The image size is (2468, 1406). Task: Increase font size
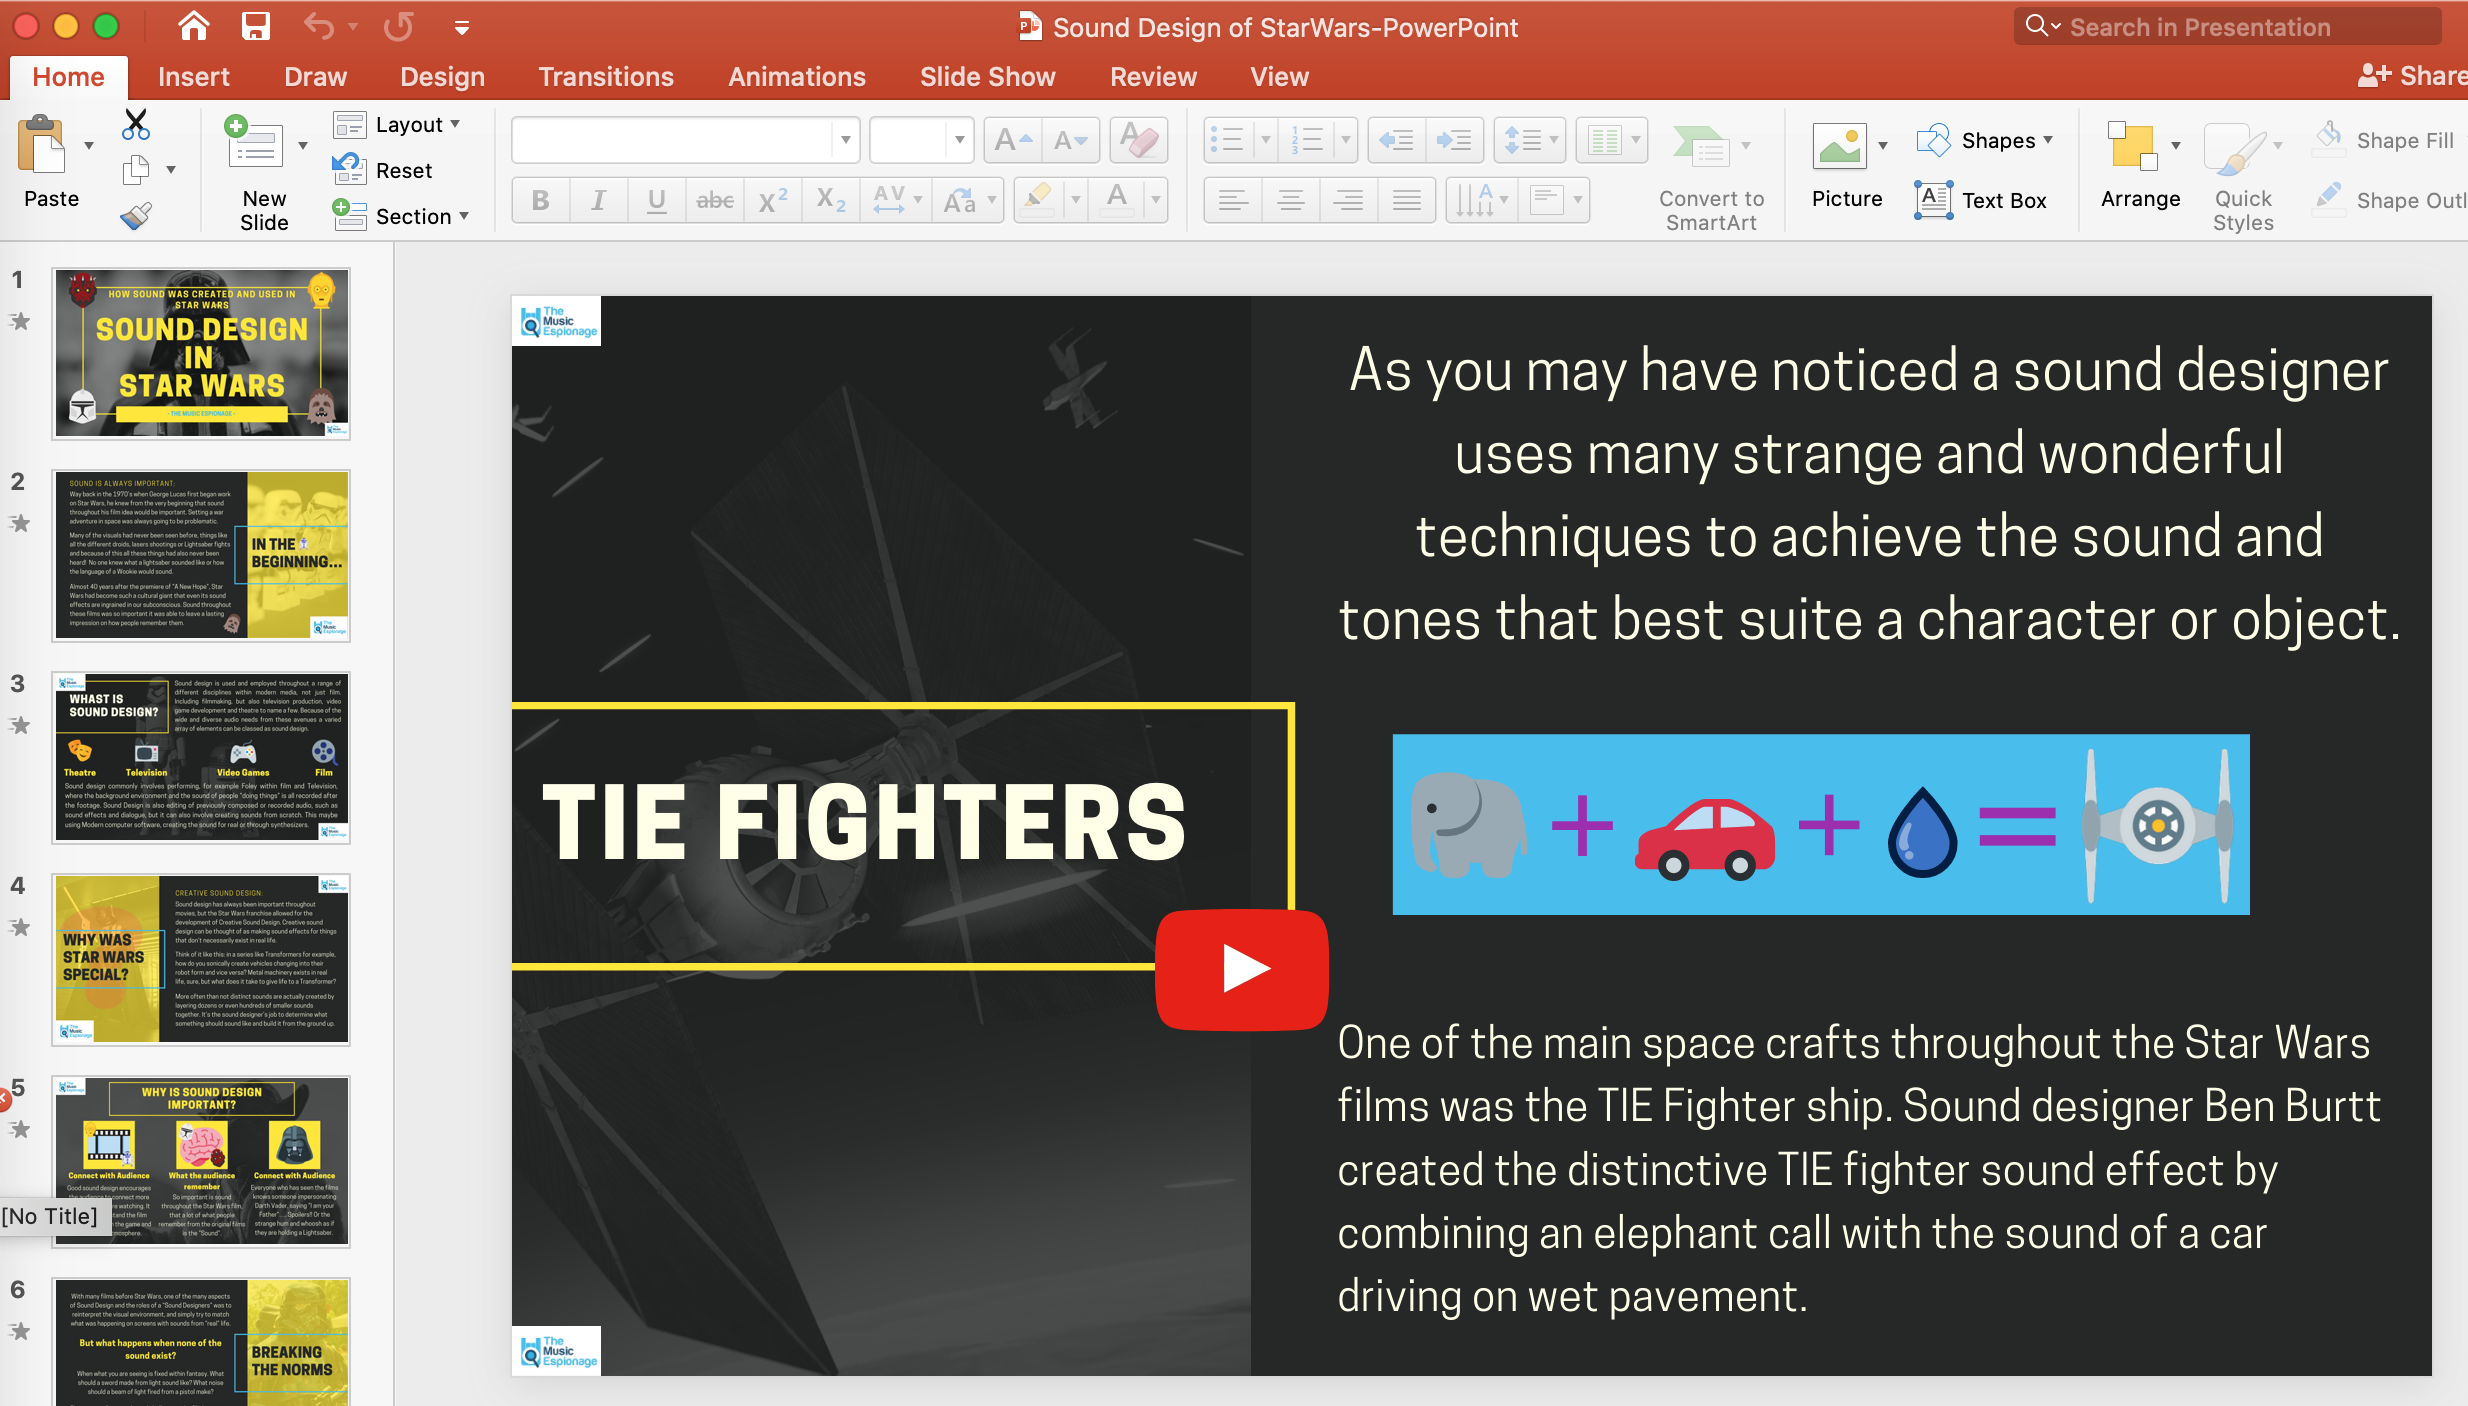pyautogui.click(x=1013, y=140)
